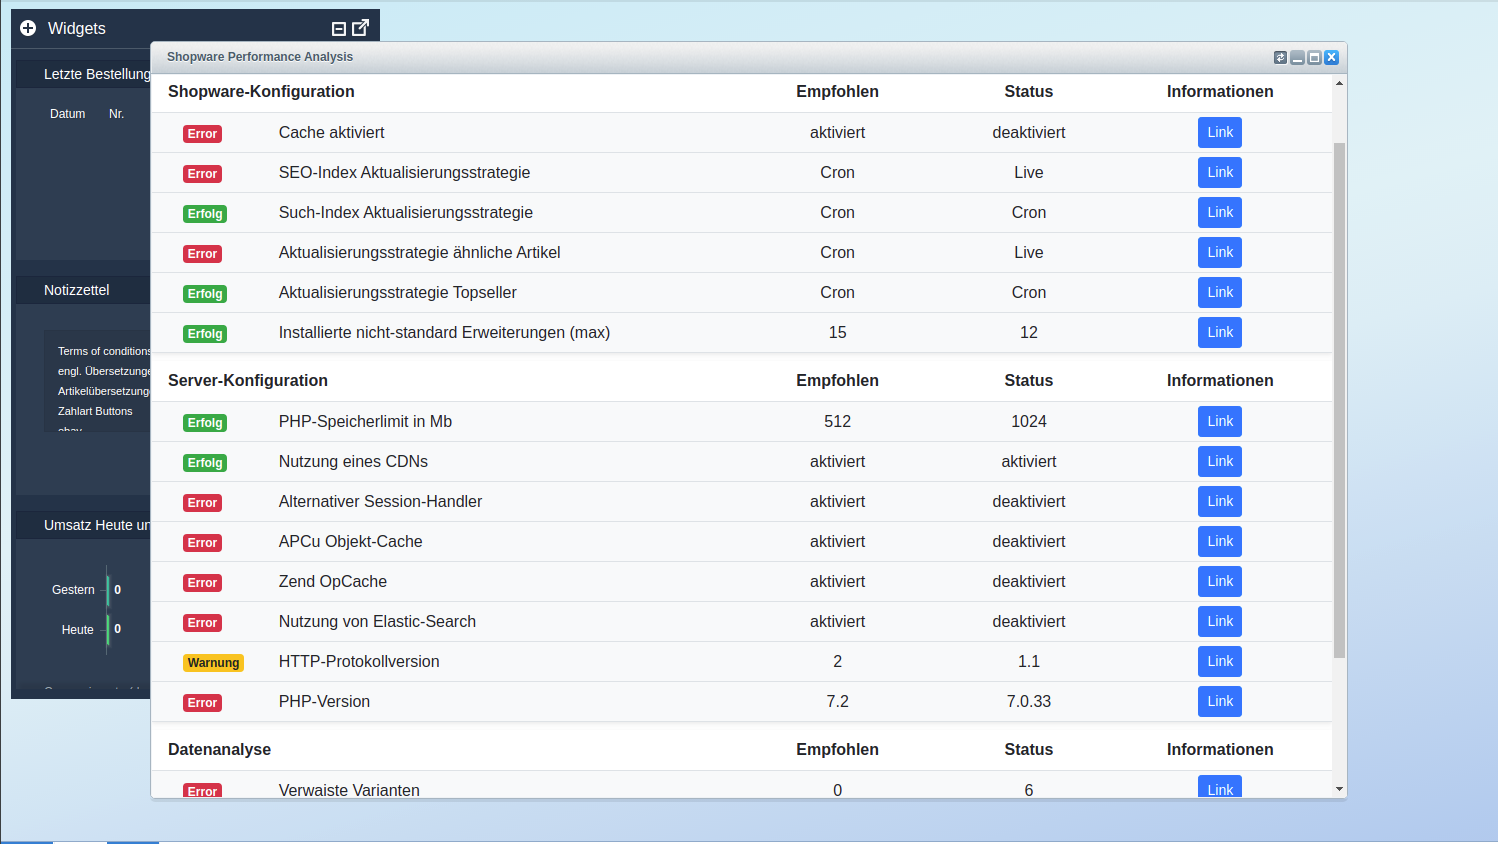
Task: Click the refresh icon in the Performance Analysis title bar
Action: pyautogui.click(x=1280, y=58)
